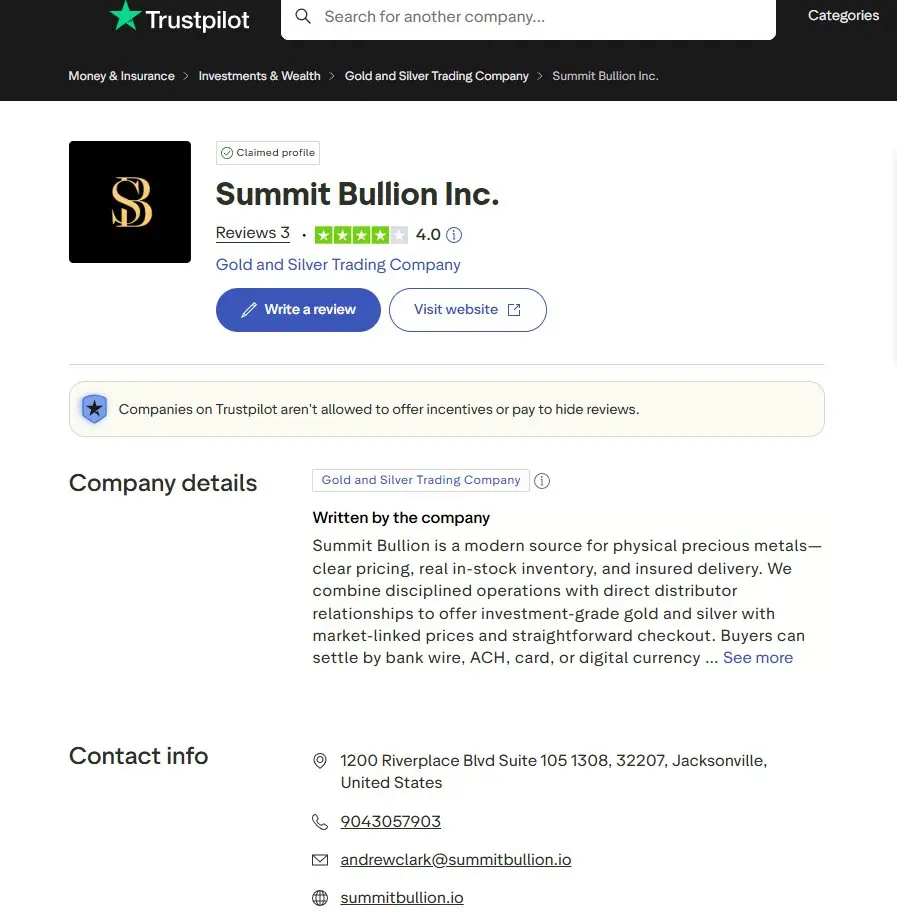
Task: Navigate to Gold and Silver Trading Company breadcrumb
Action: tap(436, 76)
